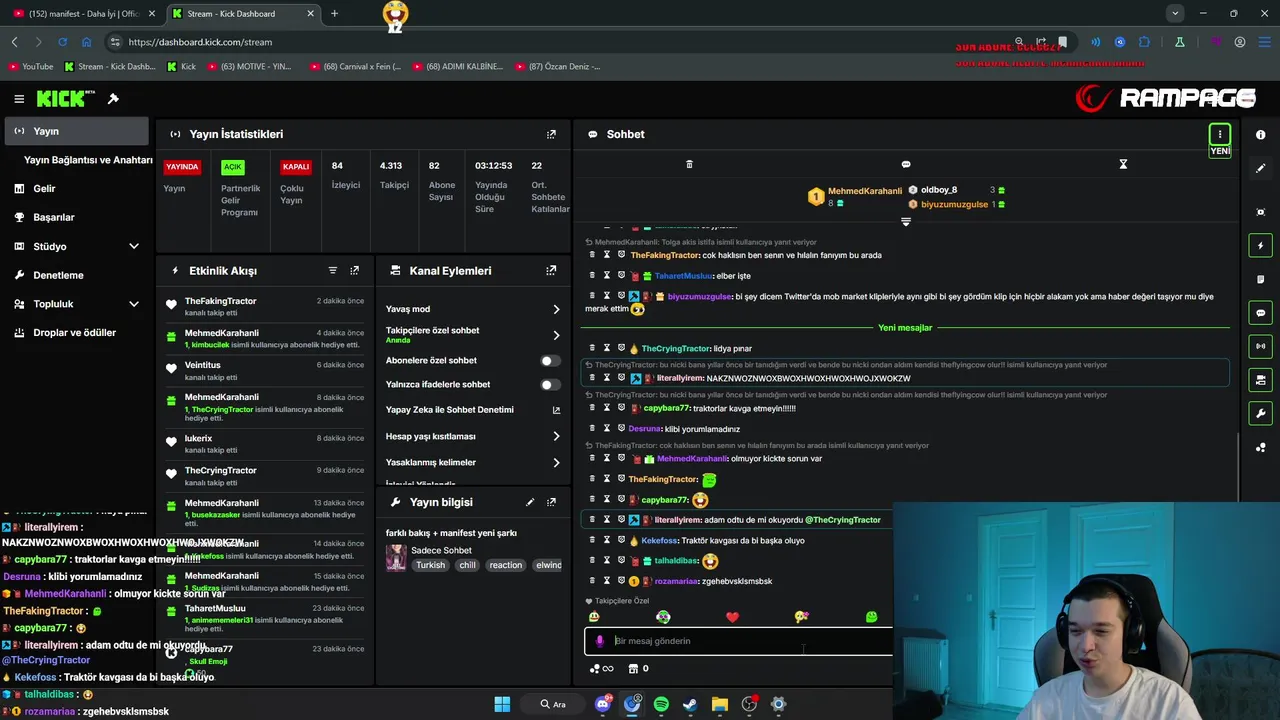
Task: Insert the green blob emote
Action: [x=871, y=617]
